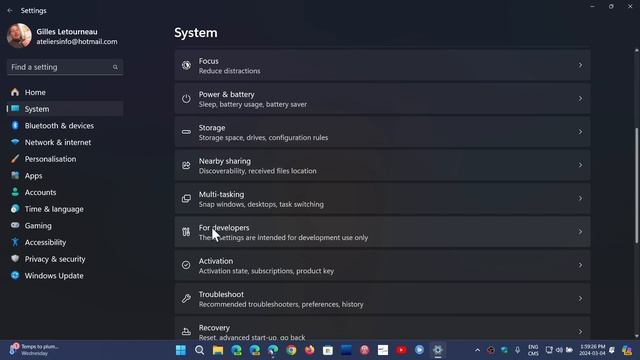
Task: Open the Home page via its house icon
Action: (x=15, y=92)
